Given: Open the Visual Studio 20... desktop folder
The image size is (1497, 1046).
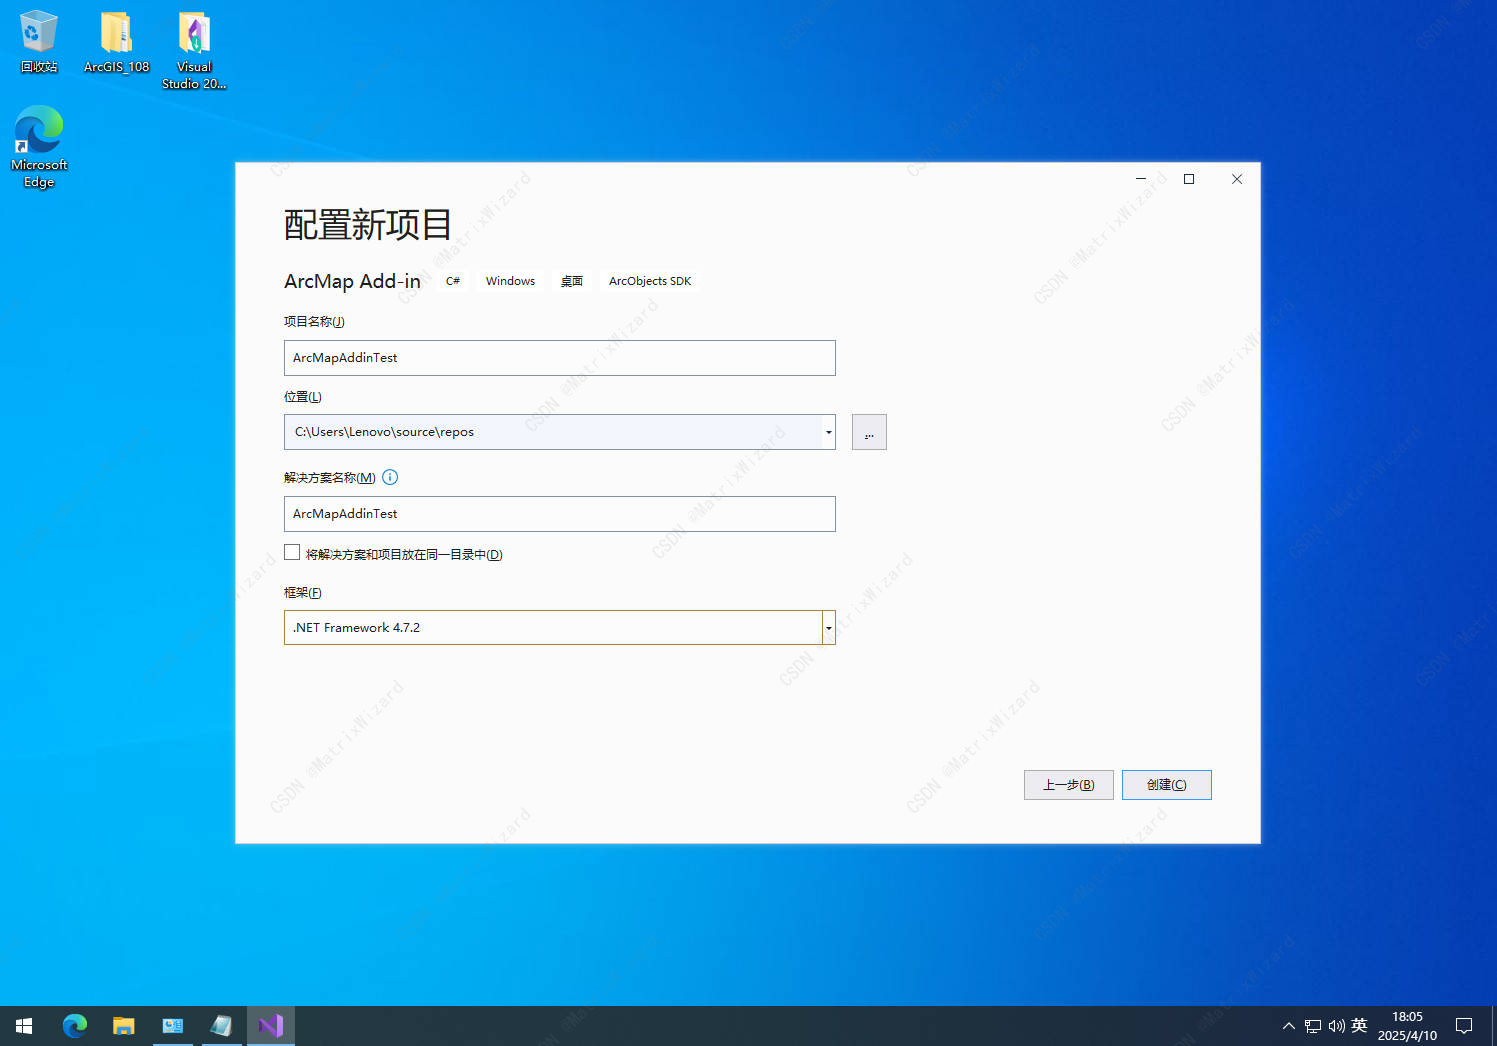Looking at the screenshot, I should tap(194, 50).
